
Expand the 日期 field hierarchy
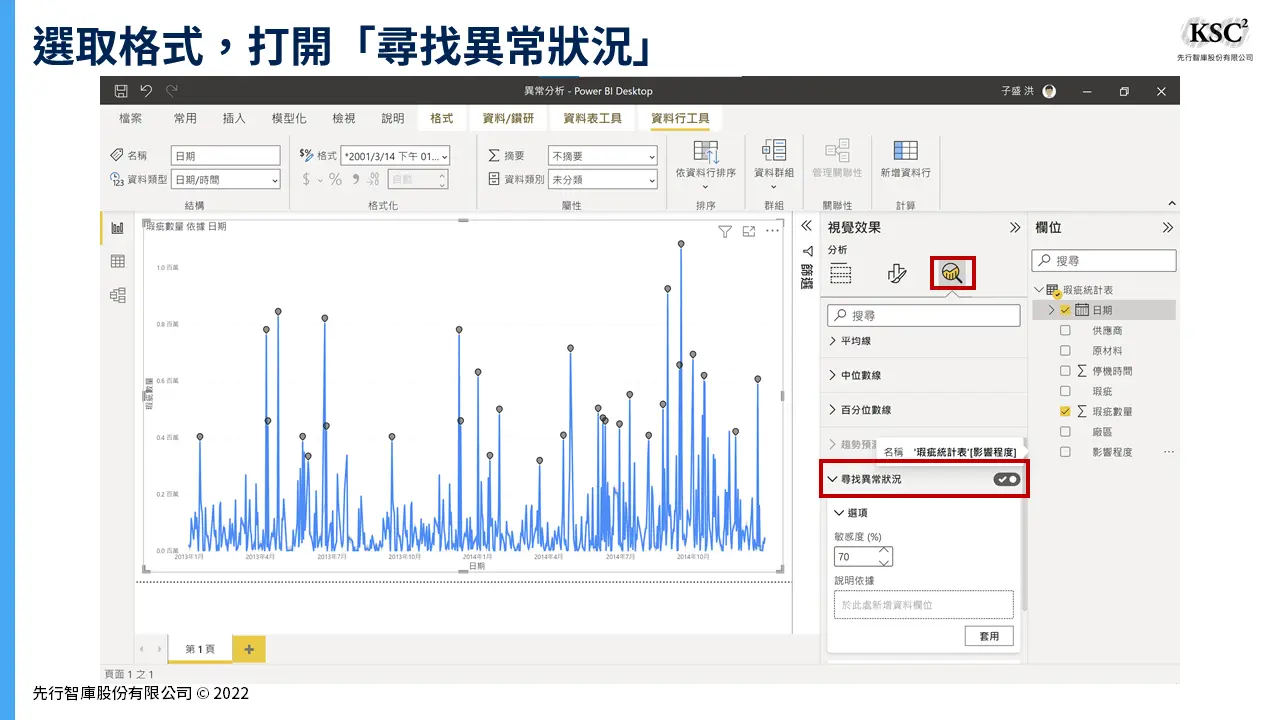pos(1051,310)
